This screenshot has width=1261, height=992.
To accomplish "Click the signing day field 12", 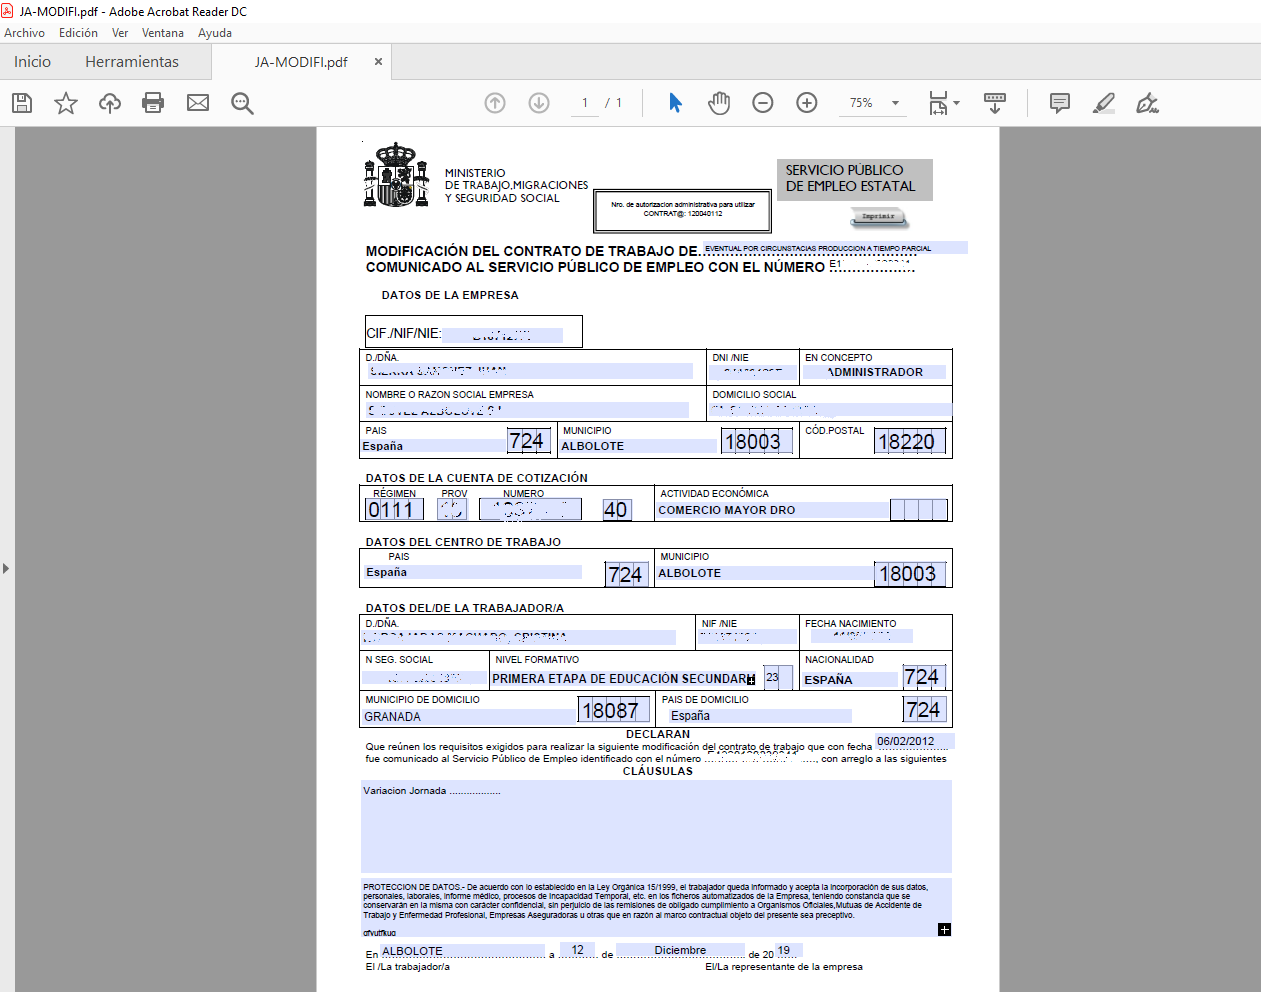I will pyautogui.click(x=577, y=950).
